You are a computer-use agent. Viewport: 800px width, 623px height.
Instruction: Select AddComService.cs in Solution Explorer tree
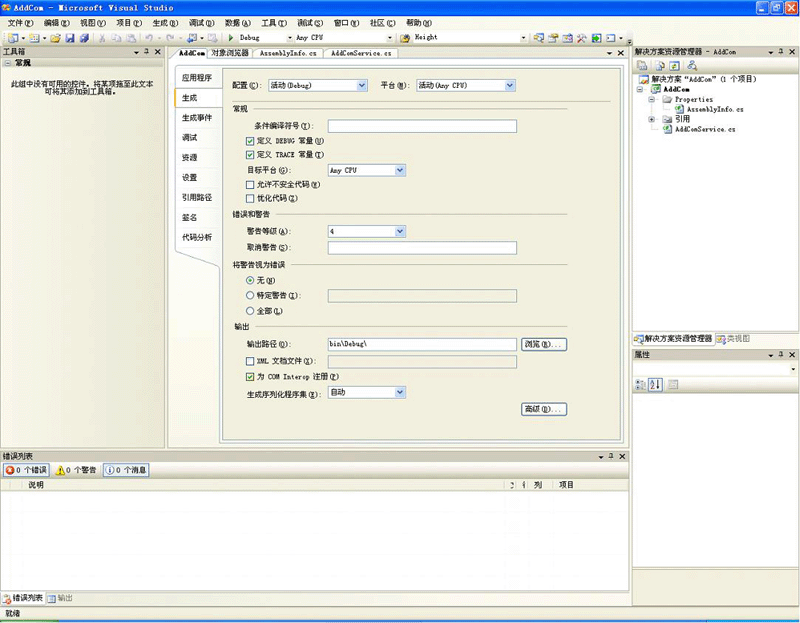pos(705,130)
